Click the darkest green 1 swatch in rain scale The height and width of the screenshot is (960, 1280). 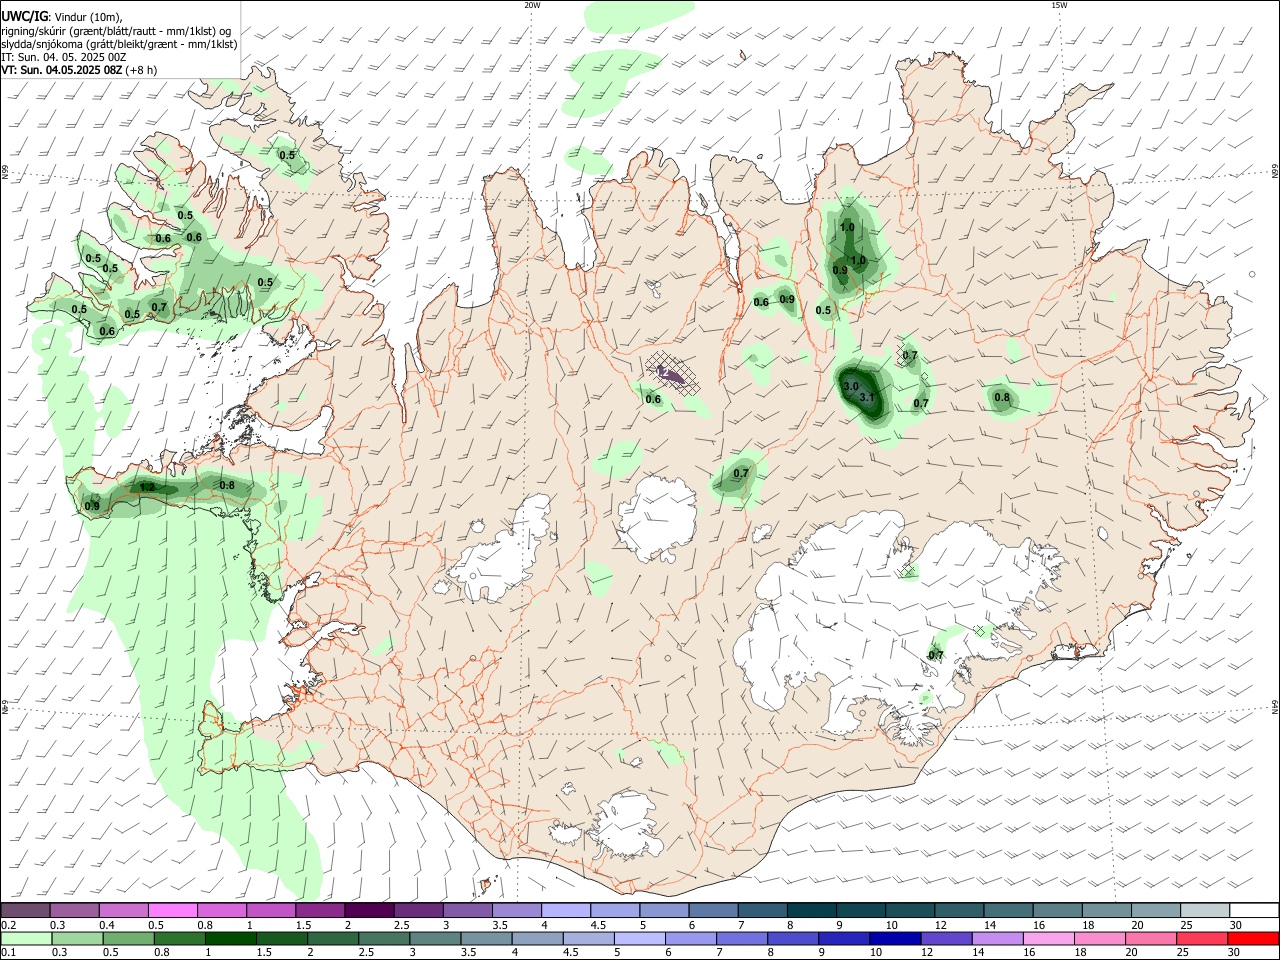(x=229, y=939)
